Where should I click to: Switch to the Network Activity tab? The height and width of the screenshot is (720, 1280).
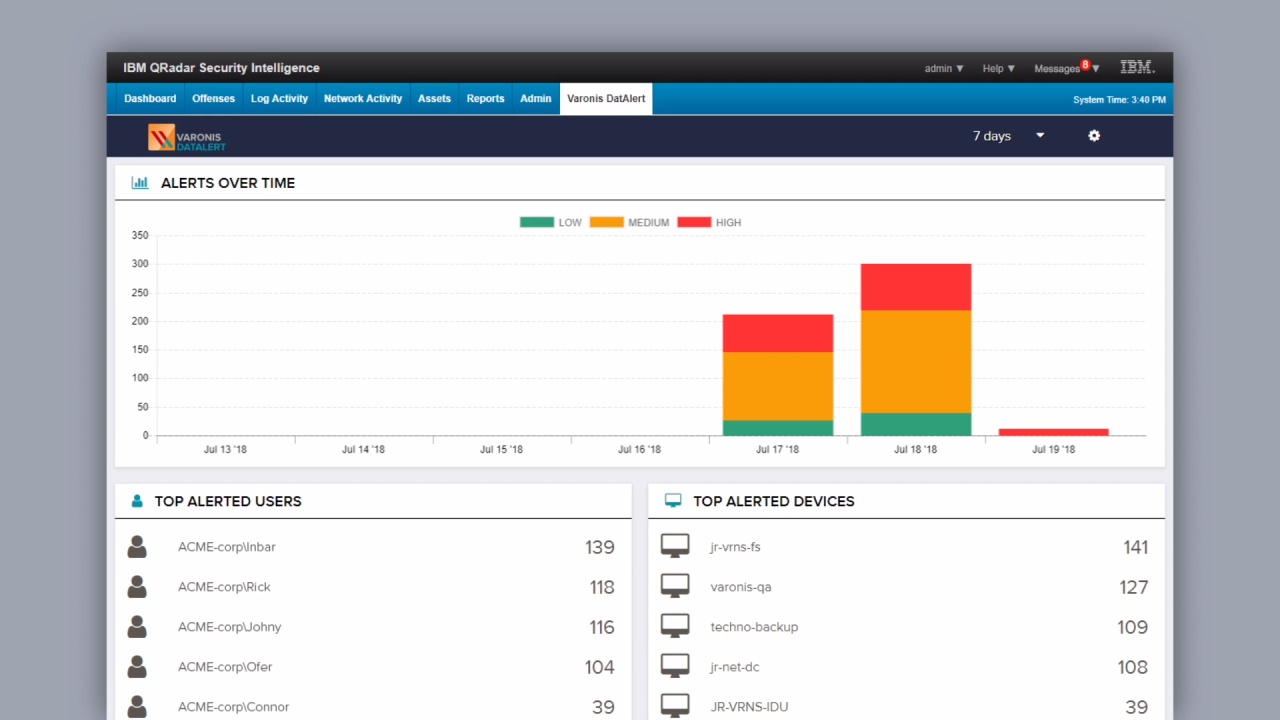pyautogui.click(x=362, y=98)
